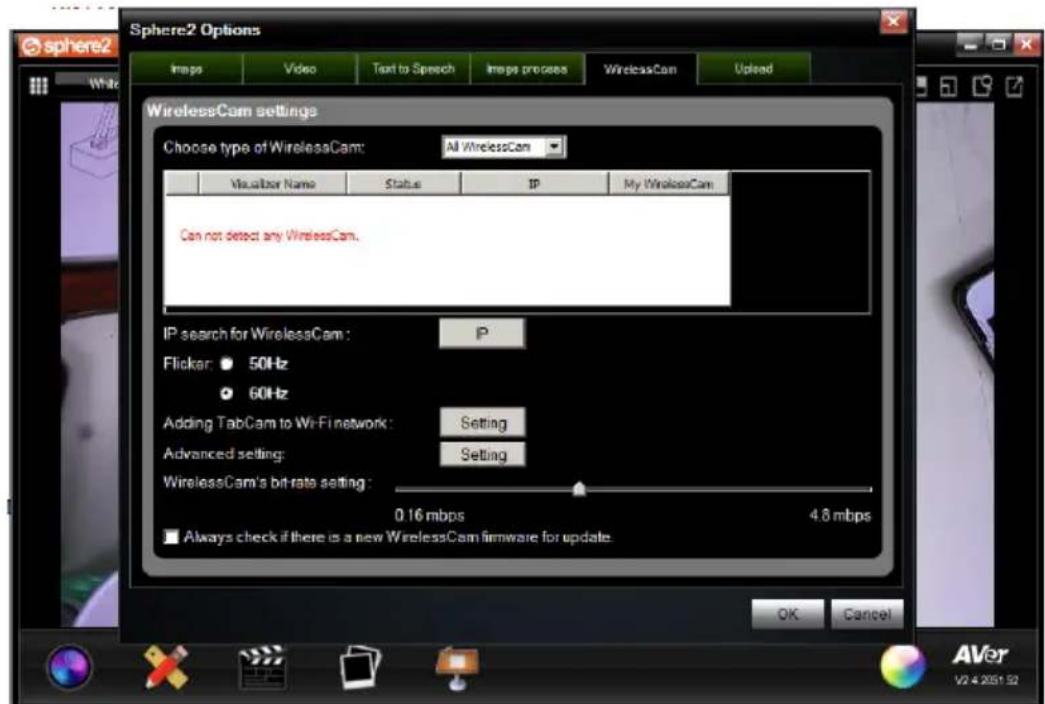Open the presentation easel icon
The image size is (1045, 704).
click(457, 669)
